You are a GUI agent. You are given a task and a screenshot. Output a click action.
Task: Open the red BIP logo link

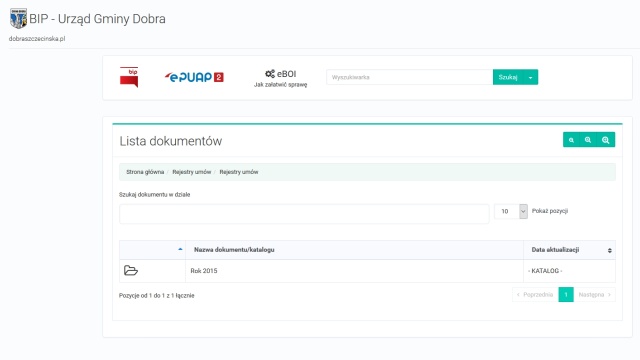[129, 77]
